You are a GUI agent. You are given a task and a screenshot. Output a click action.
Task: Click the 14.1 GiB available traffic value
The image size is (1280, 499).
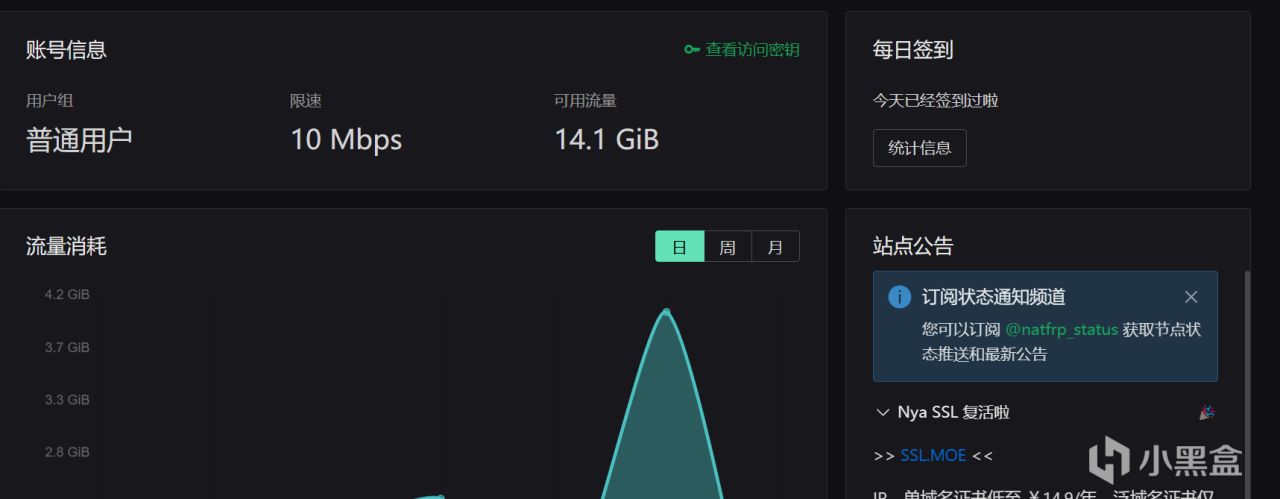607,139
